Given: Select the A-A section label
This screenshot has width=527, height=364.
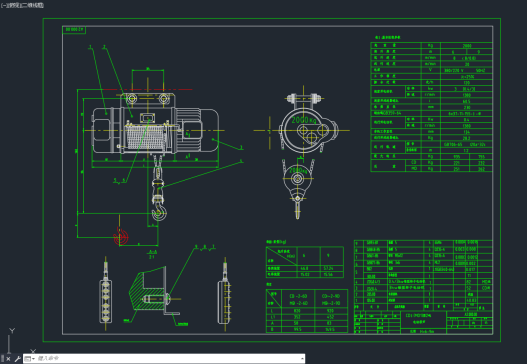Looking at the screenshot, I should 152,252.
